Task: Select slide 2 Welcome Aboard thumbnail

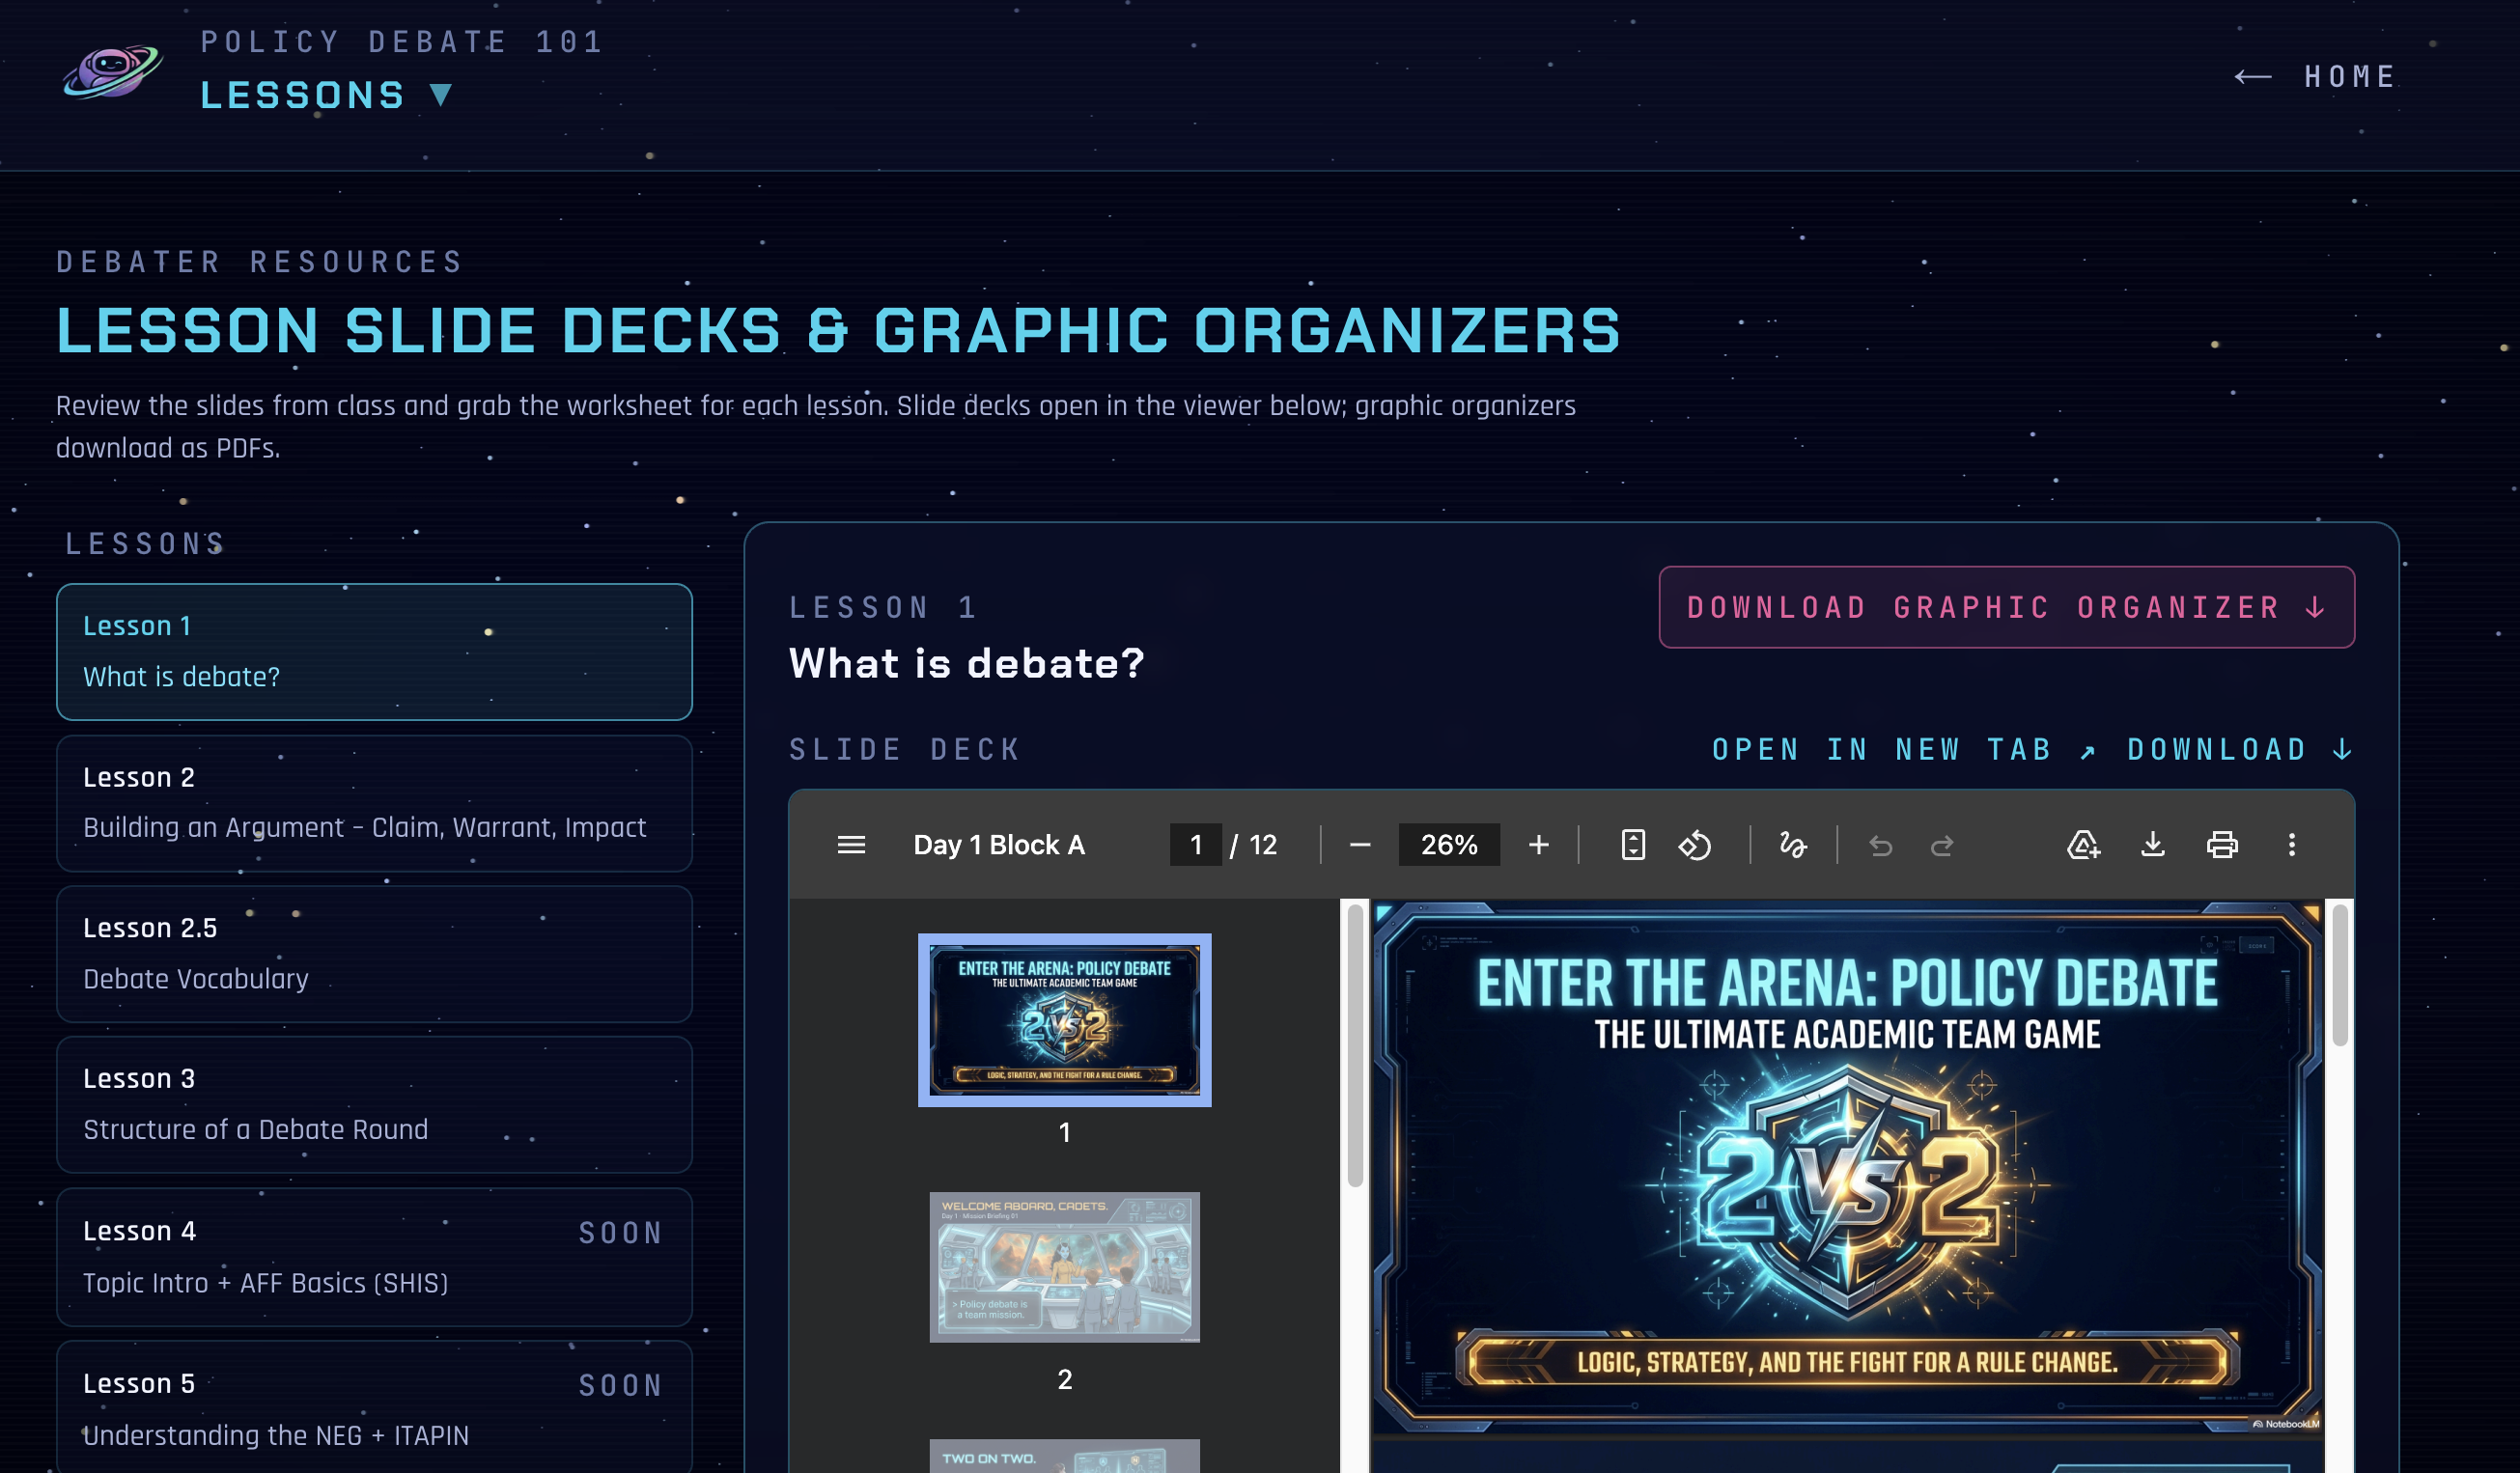Action: (x=1065, y=1266)
